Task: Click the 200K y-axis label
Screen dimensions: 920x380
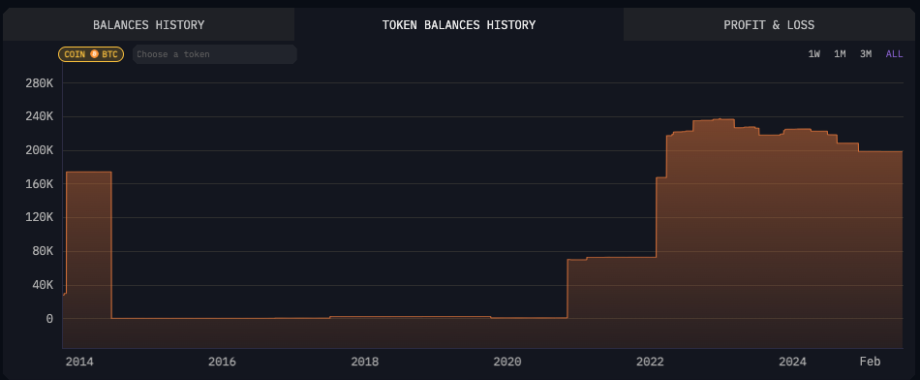Action: pyautogui.click(x=39, y=151)
